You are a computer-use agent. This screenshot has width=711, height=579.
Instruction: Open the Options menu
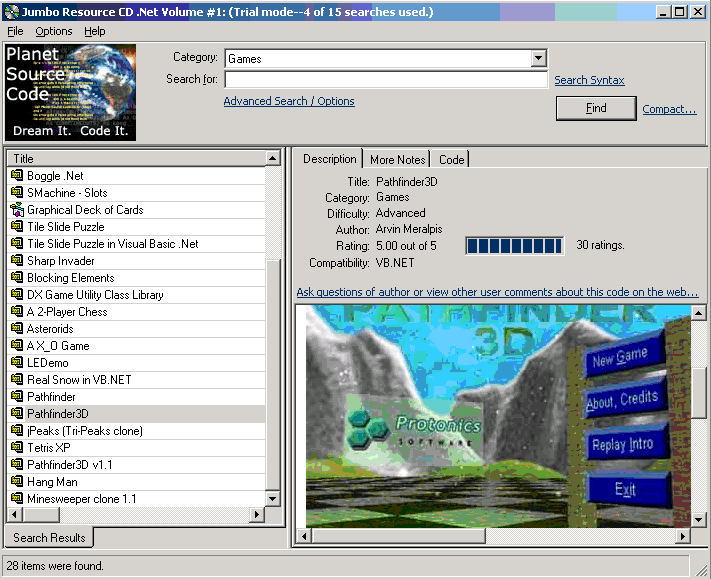click(x=54, y=31)
